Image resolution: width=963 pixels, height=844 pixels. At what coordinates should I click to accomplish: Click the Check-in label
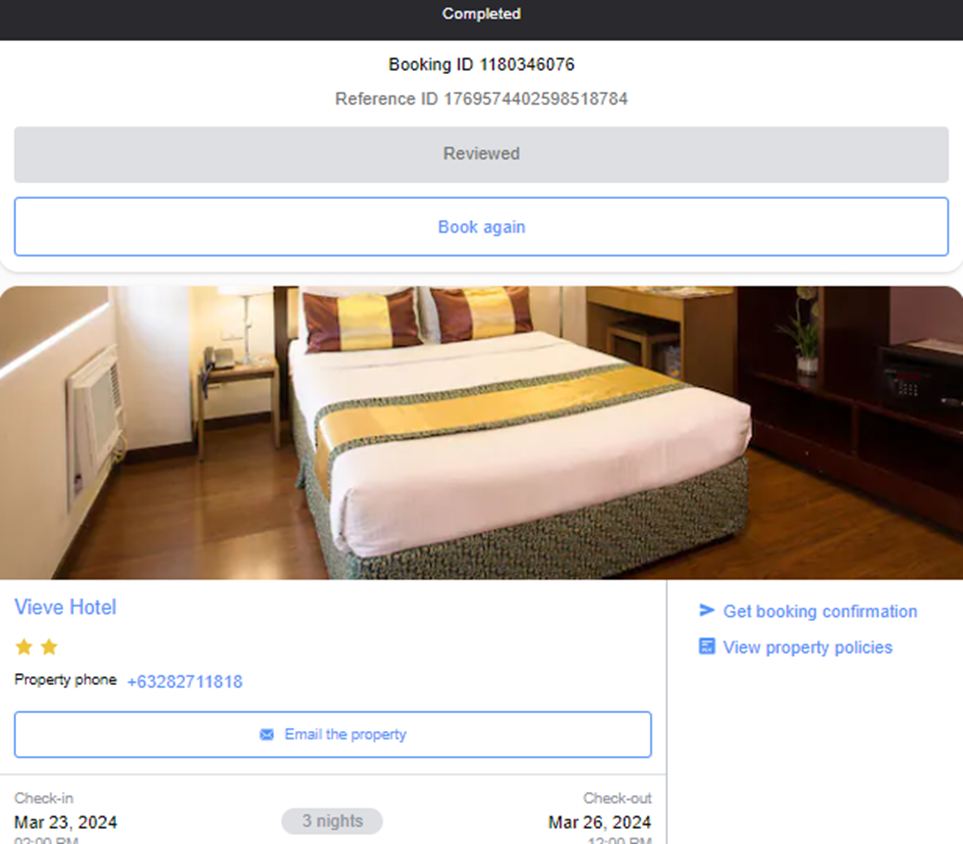44,799
